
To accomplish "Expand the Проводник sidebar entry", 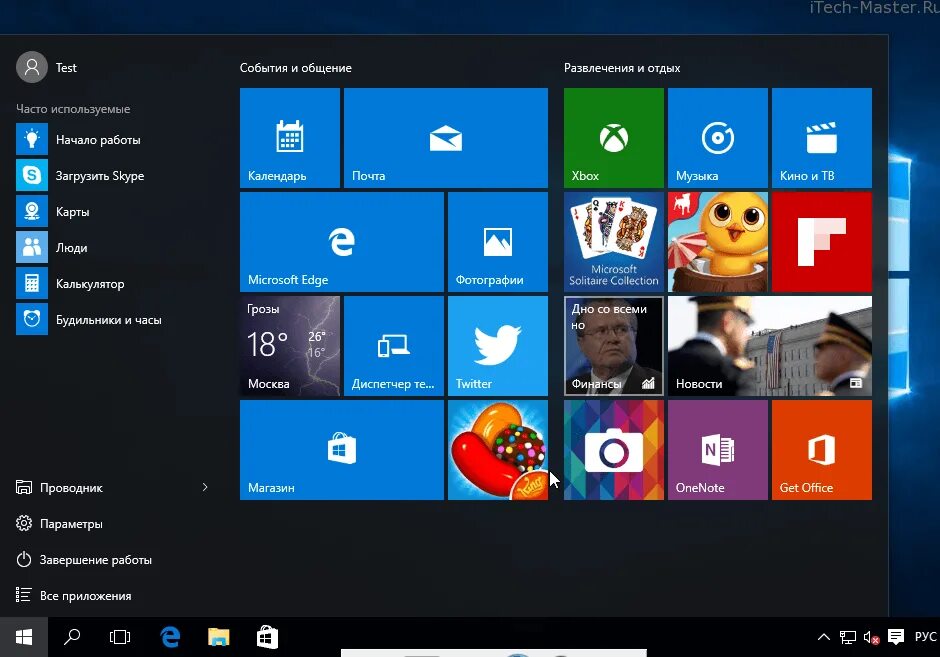I will coord(205,487).
